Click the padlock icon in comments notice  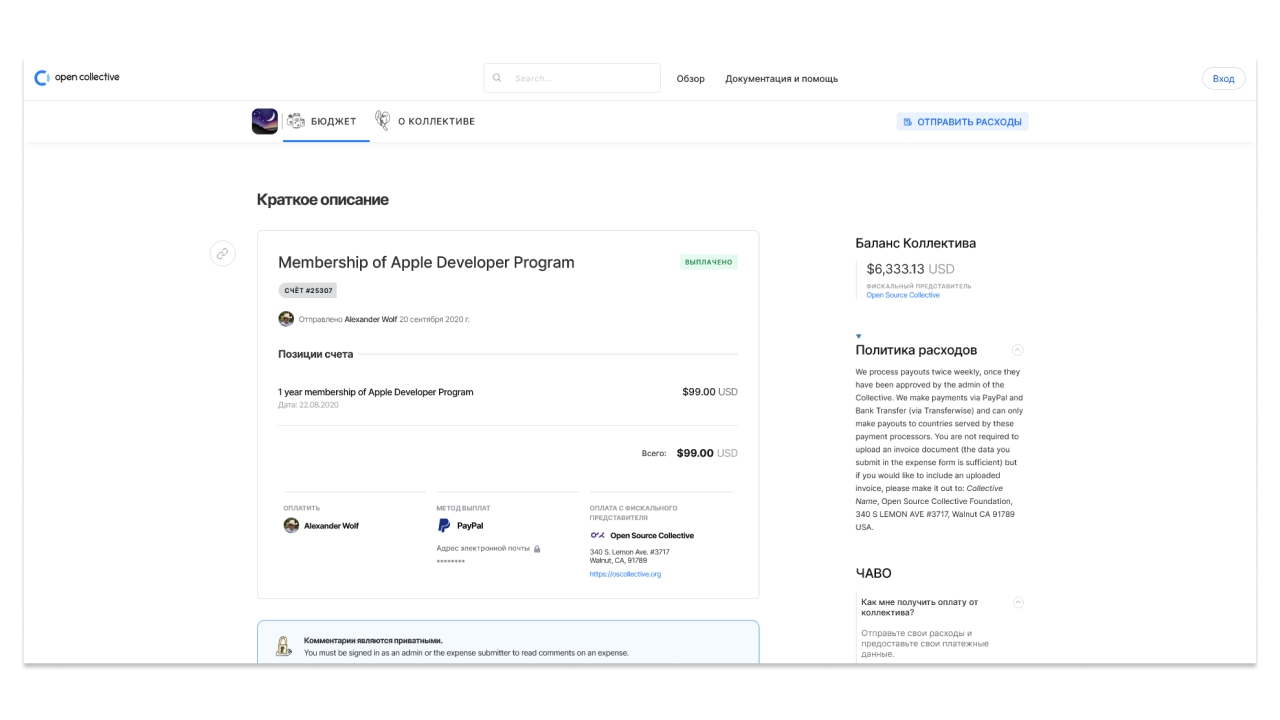point(283,646)
